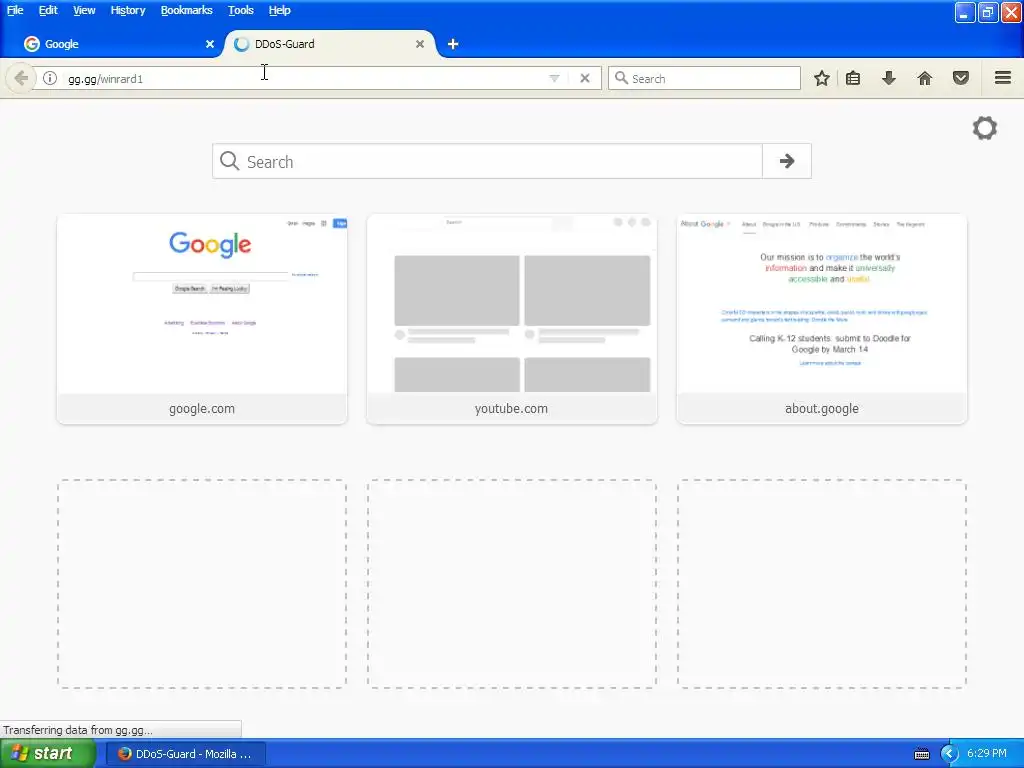1024x768 pixels.
Task: Open a new tab with the plus button
Action: click(453, 44)
